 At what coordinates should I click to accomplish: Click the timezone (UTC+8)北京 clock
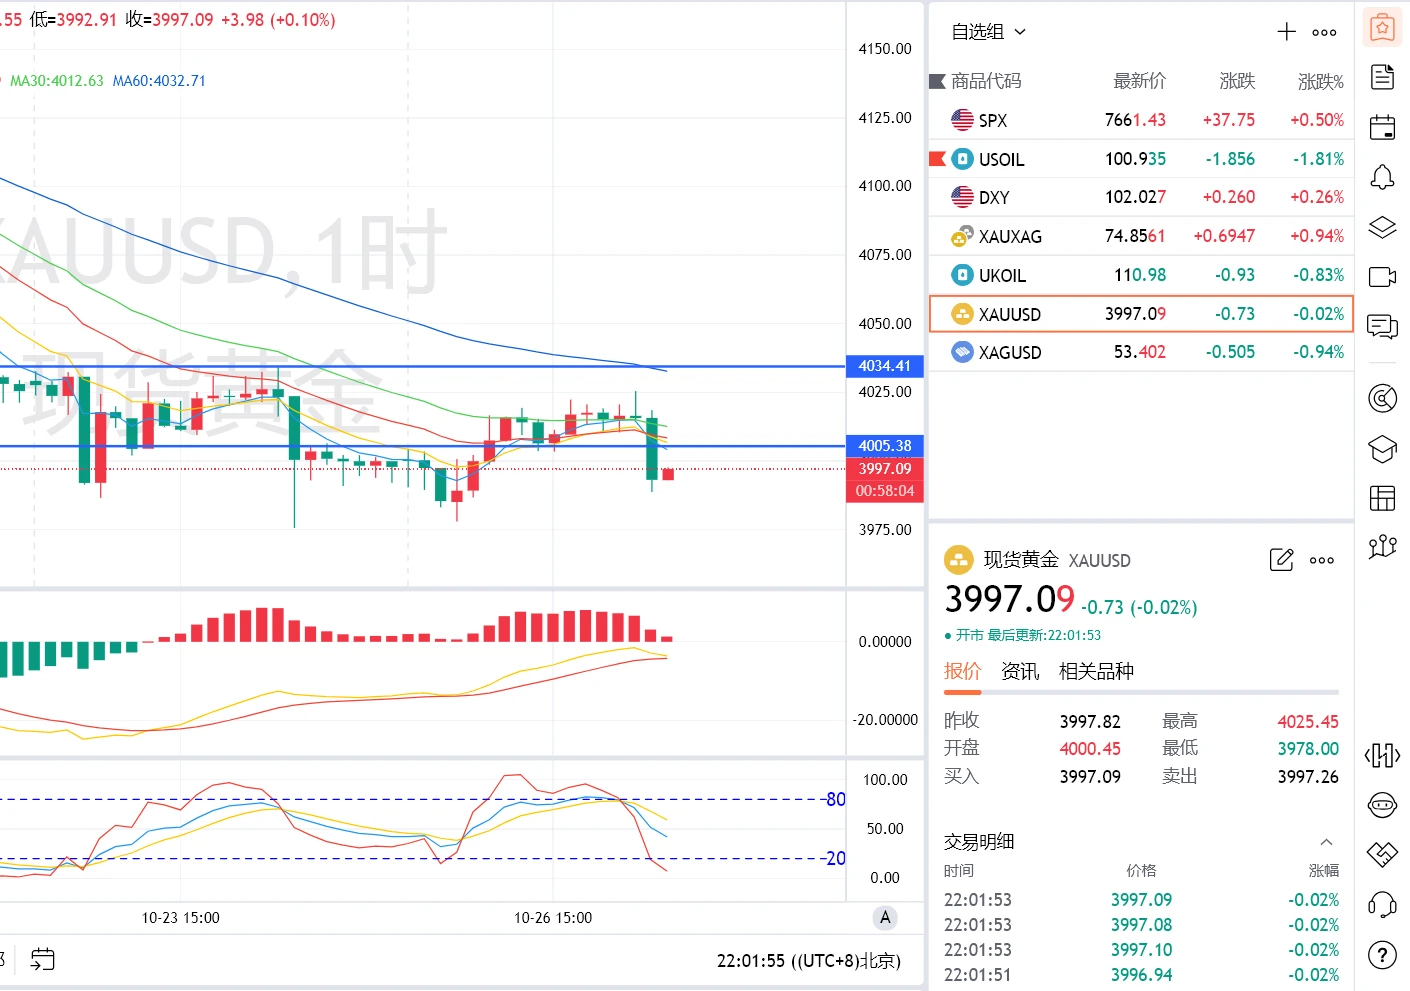809,961
